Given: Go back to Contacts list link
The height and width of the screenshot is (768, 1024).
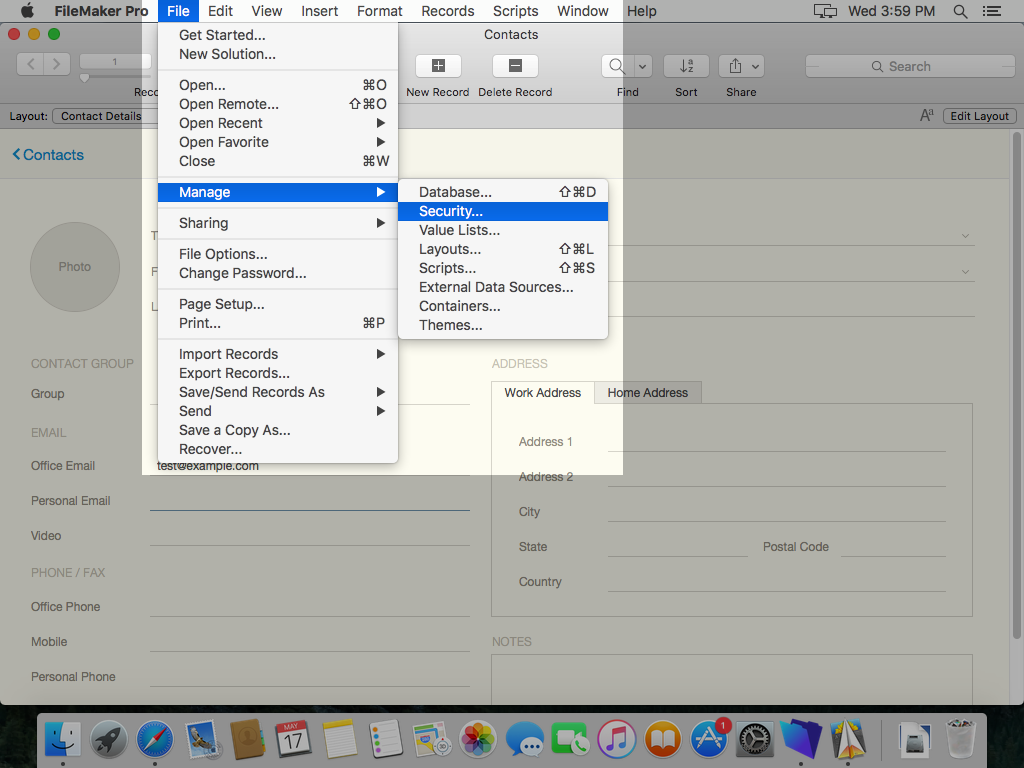Looking at the screenshot, I should 48,155.
